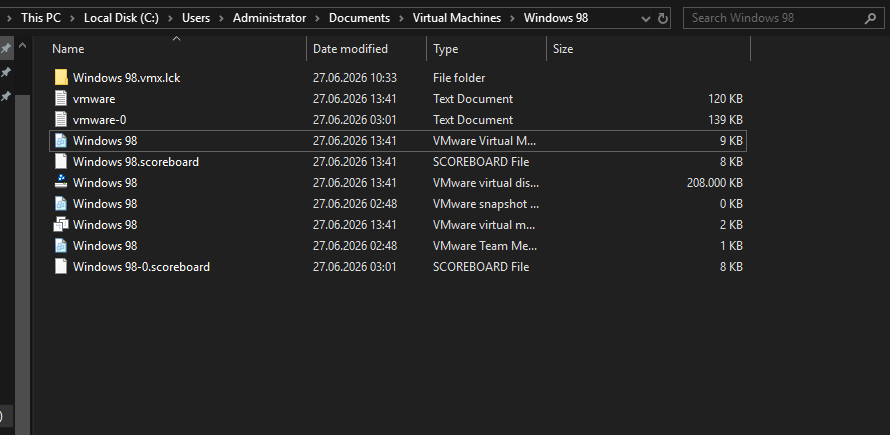The height and width of the screenshot is (435, 890).
Task: Click the VMware Team Me... type cell
Action: pyautogui.click(x=485, y=245)
